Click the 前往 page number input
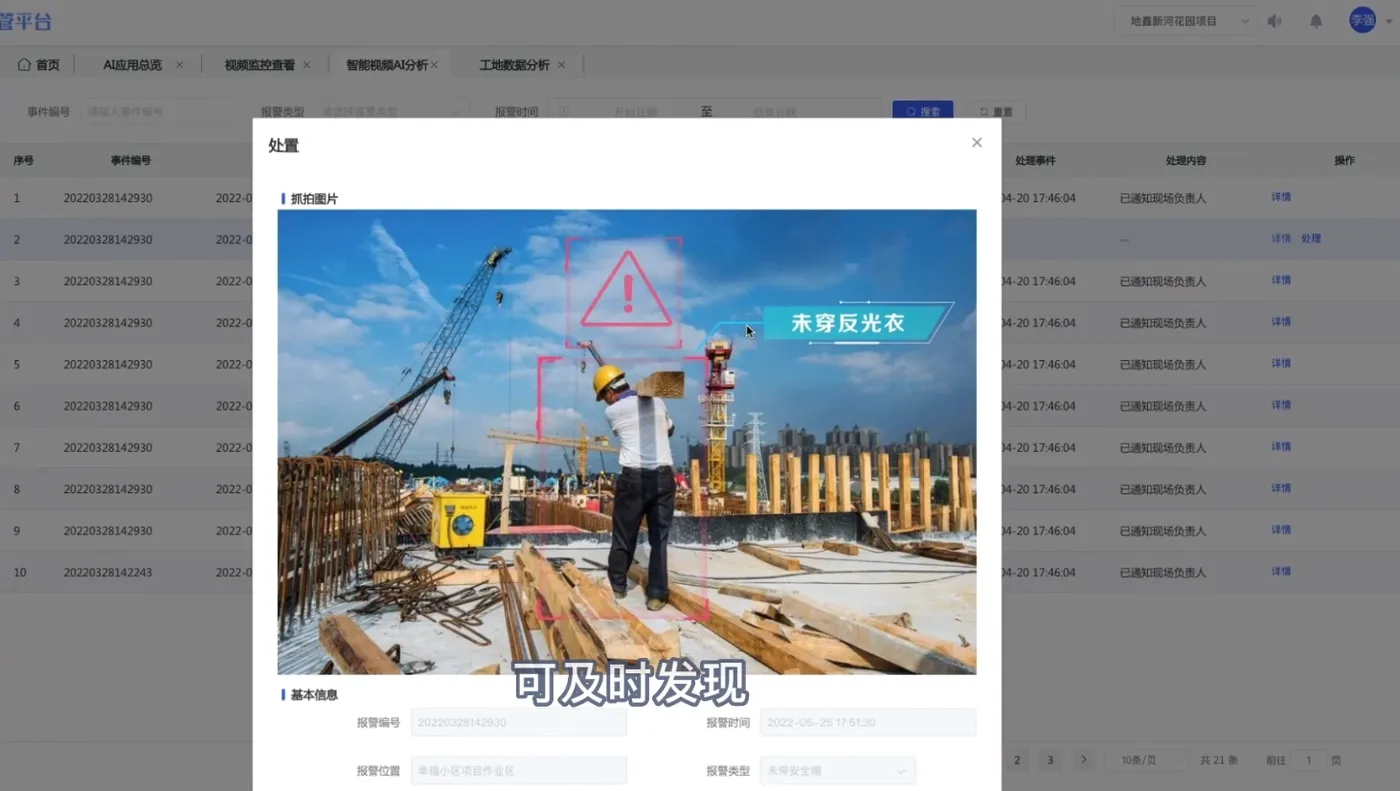This screenshot has height=791, width=1400. [x=1310, y=760]
